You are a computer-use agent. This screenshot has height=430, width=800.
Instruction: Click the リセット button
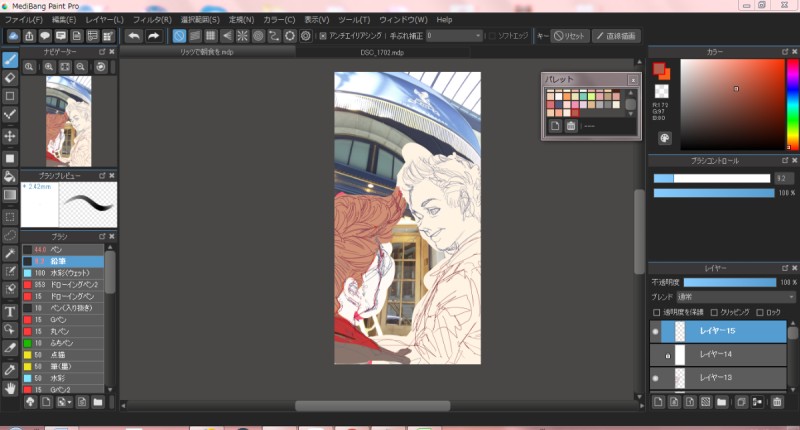[x=570, y=36]
